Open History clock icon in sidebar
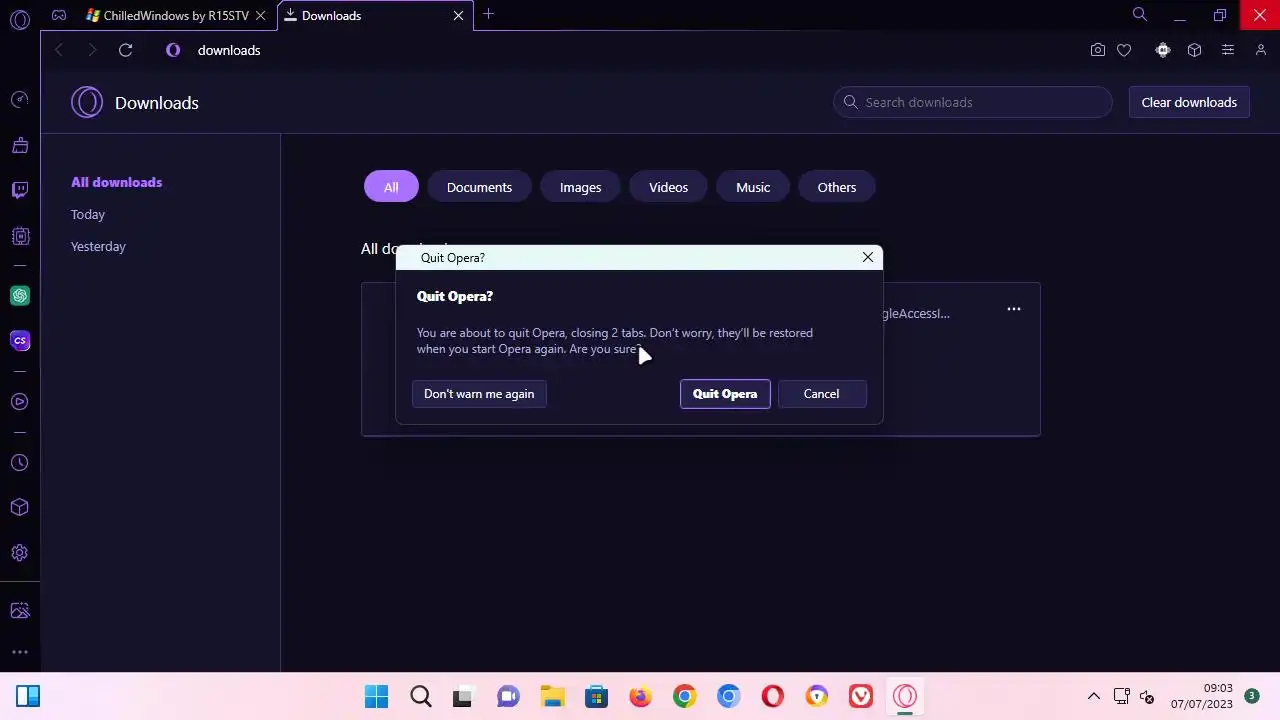Image resolution: width=1280 pixels, height=720 pixels. [x=19, y=463]
